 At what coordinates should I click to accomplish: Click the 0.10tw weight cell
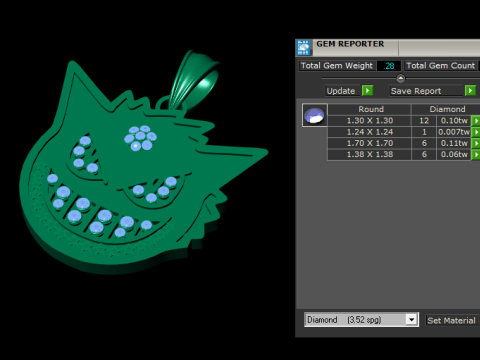454,121
